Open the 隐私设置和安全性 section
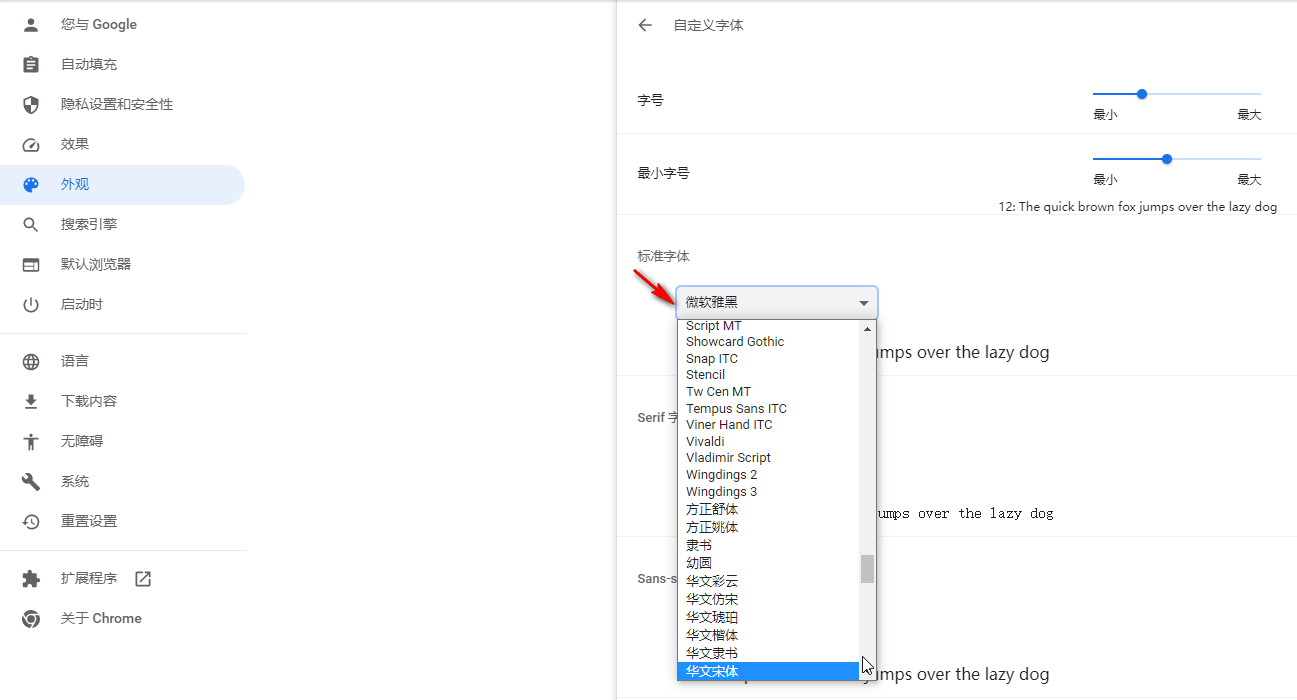 pyautogui.click(x=122, y=104)
